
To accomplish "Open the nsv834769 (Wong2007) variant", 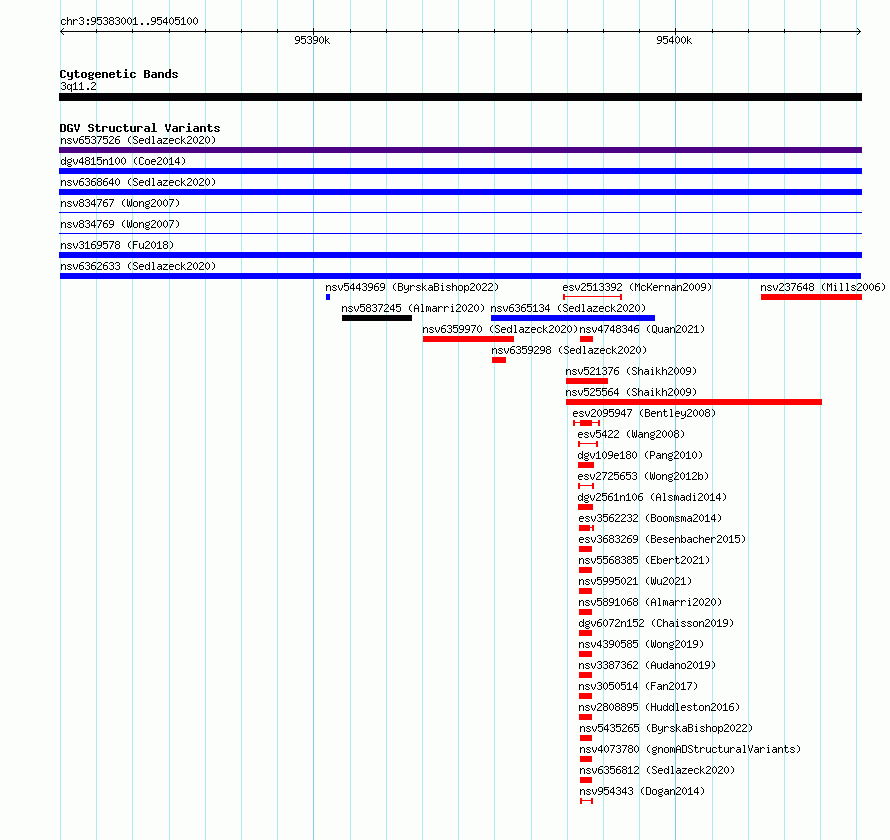I will click(120, 224).
